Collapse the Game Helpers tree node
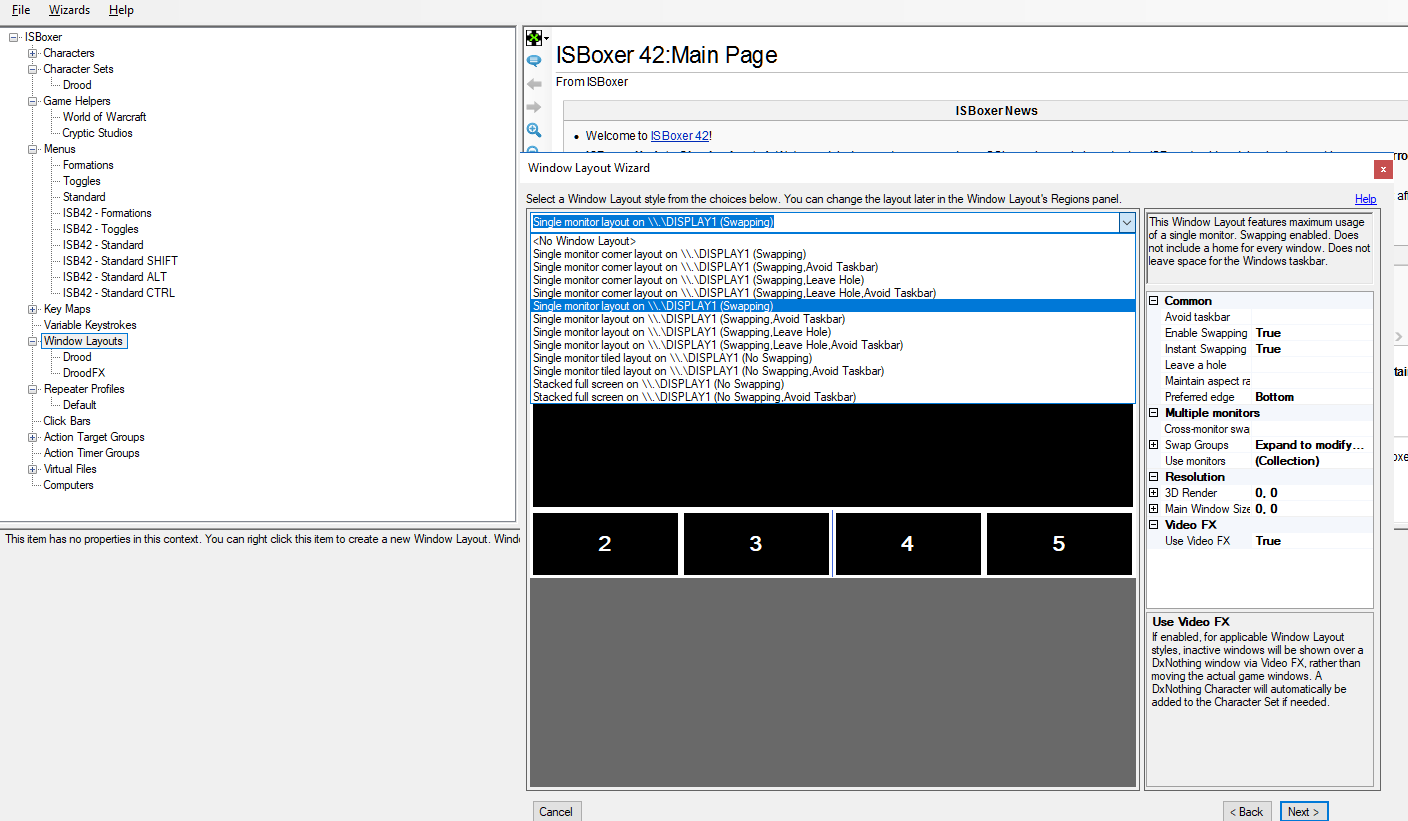 tap(33, 101)
